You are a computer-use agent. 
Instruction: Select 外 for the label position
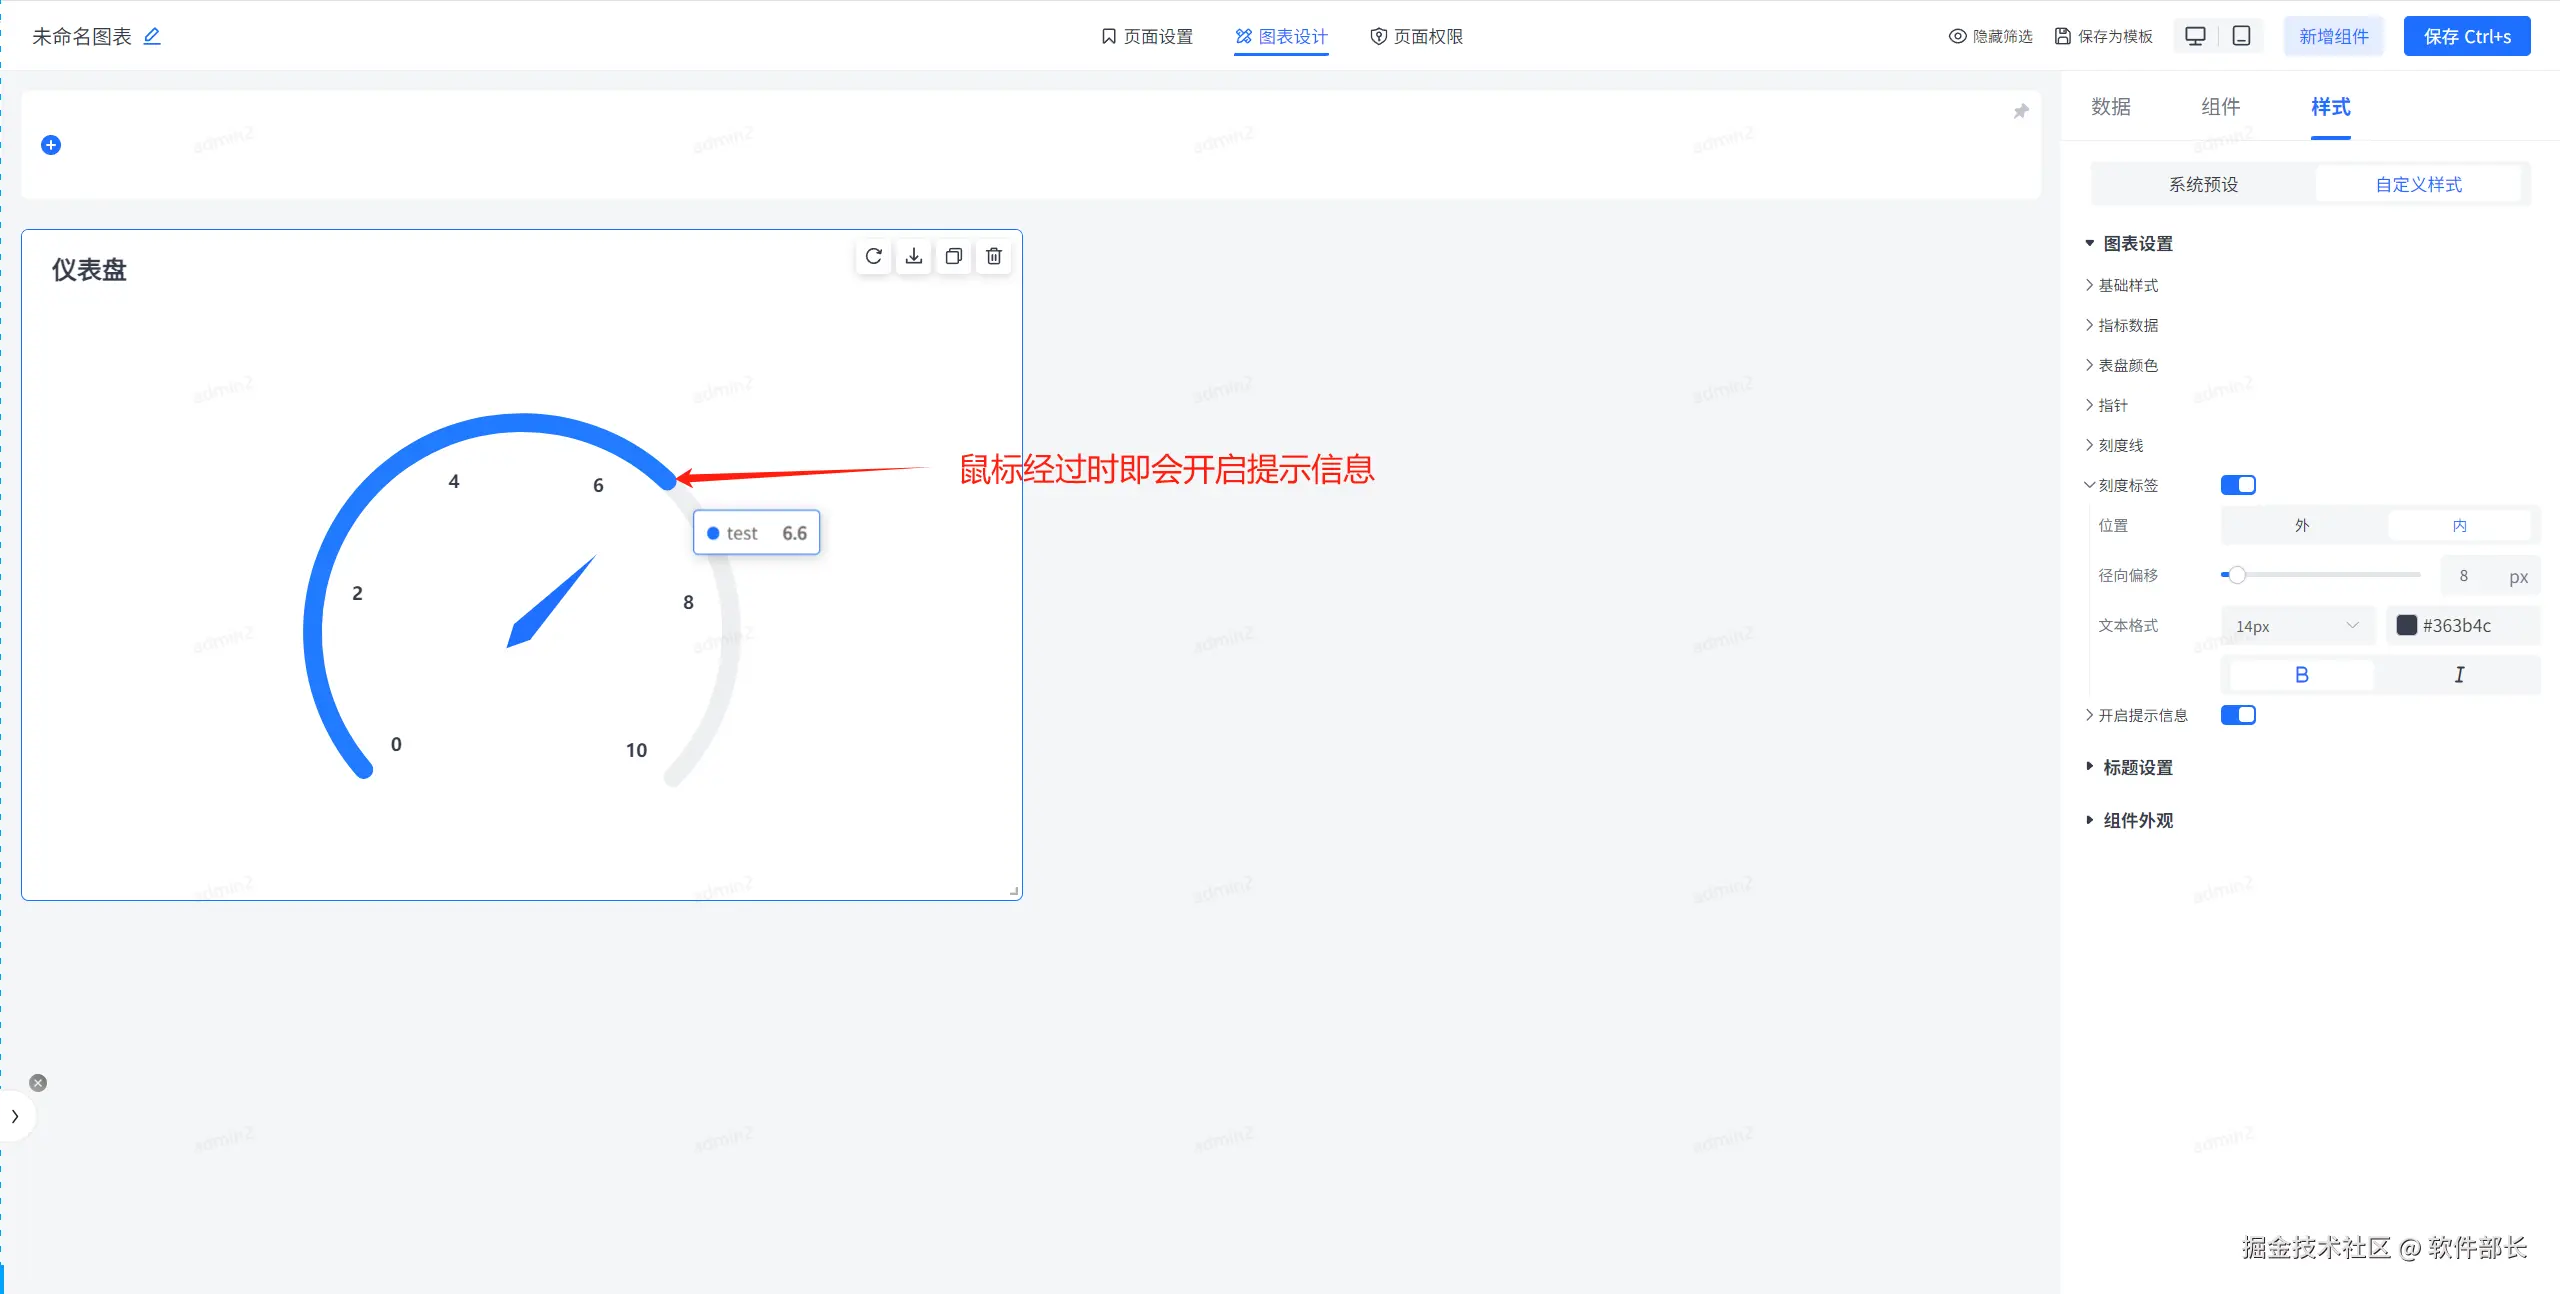click(2302, 525)
